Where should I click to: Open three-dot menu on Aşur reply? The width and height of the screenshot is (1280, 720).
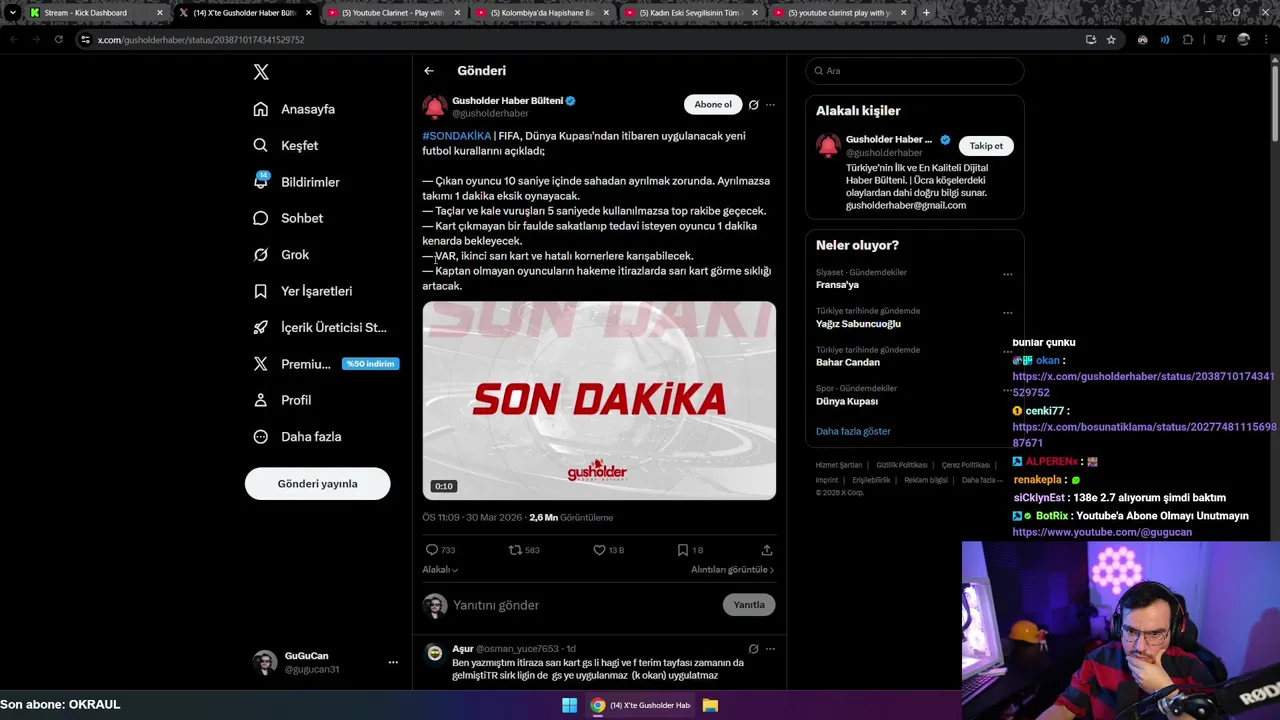[x=770, y=649]
